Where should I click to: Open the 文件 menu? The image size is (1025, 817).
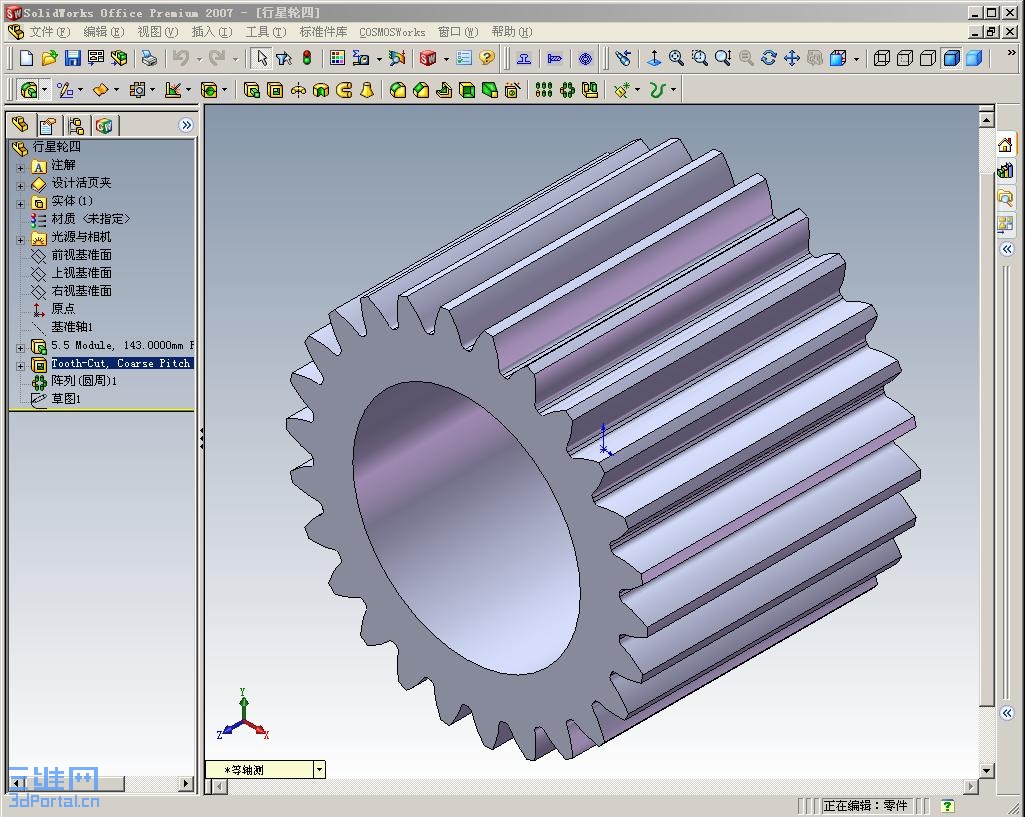pyautogui.click(x=49, y=31)
